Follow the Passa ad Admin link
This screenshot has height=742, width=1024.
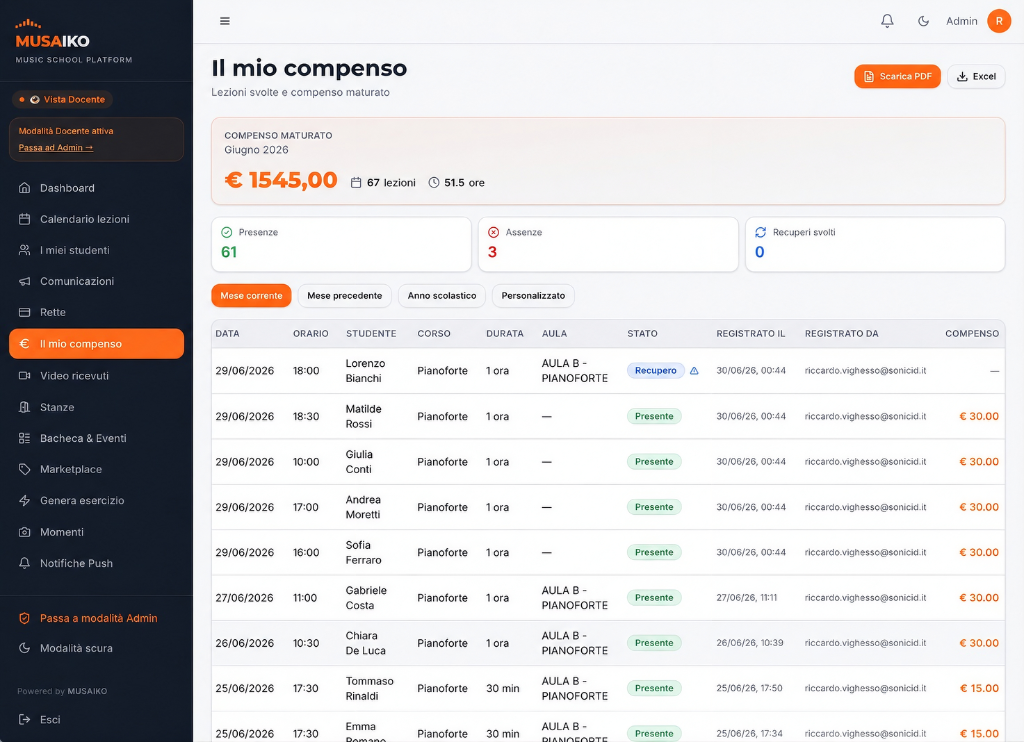pos(56,148)
